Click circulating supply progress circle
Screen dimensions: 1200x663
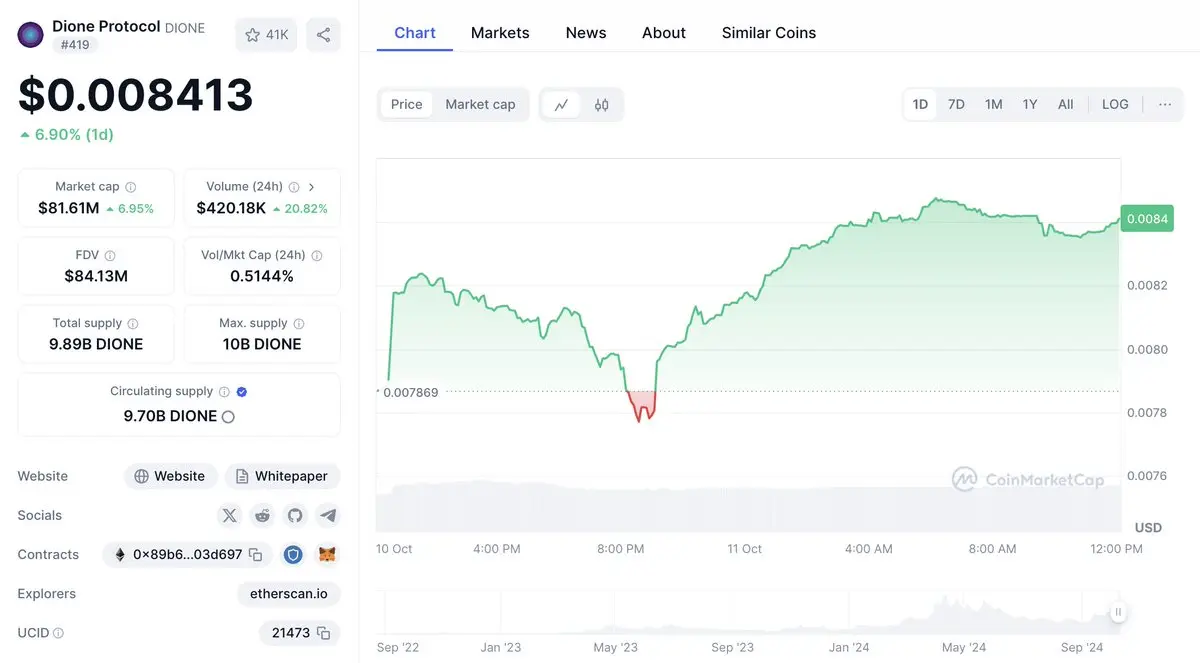coord(228,416)
